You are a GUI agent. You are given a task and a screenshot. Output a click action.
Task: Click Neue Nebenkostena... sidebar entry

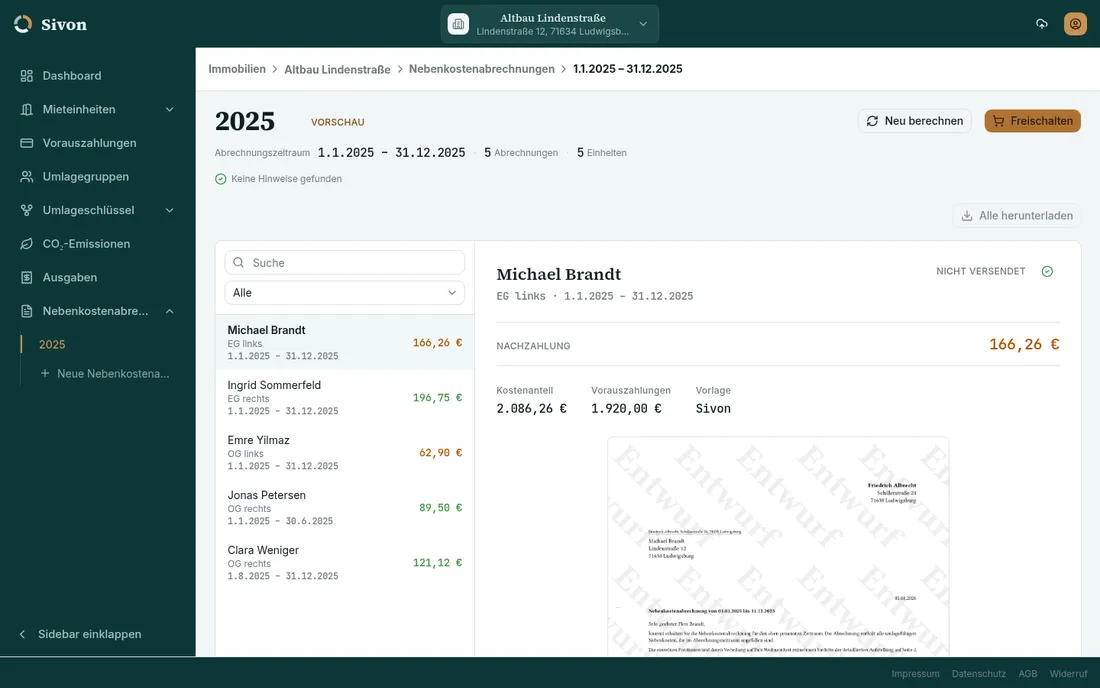104,373
